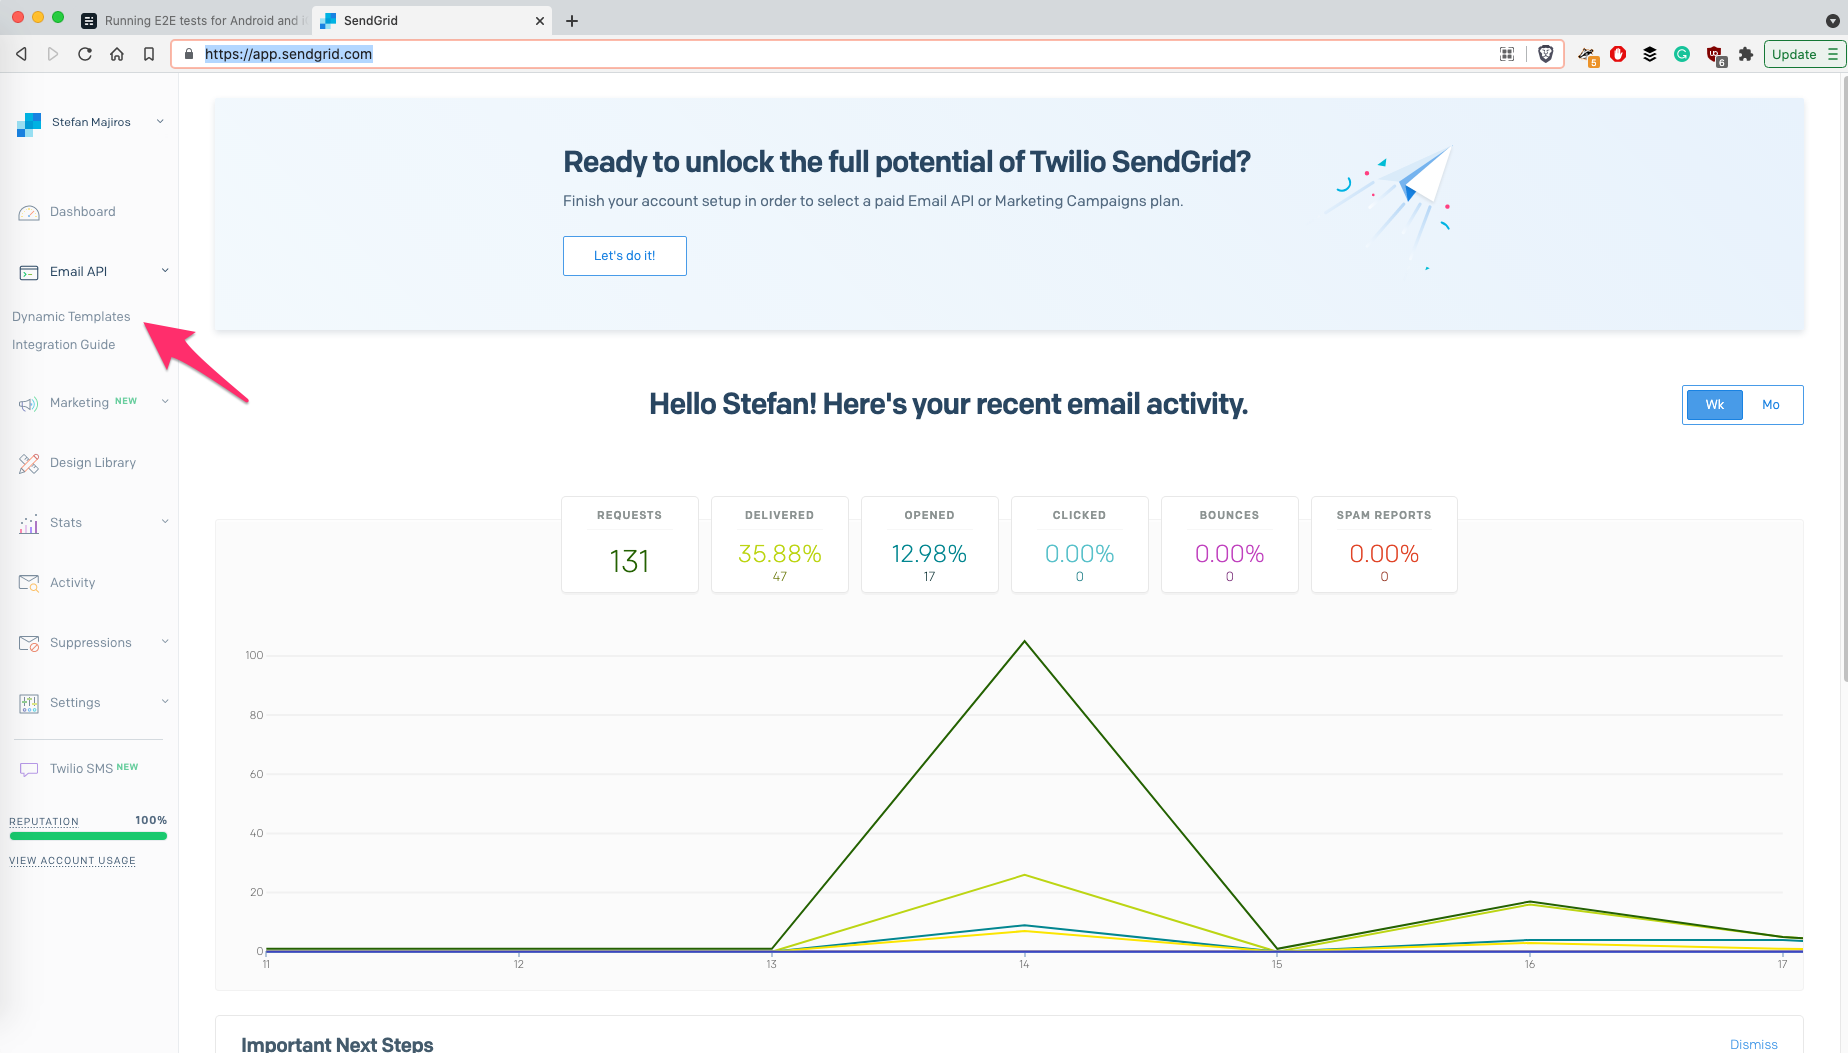Open the Grammarly green extension icon
The height and width of the screenshot is (1053, 1848).
pos(1682,54)
